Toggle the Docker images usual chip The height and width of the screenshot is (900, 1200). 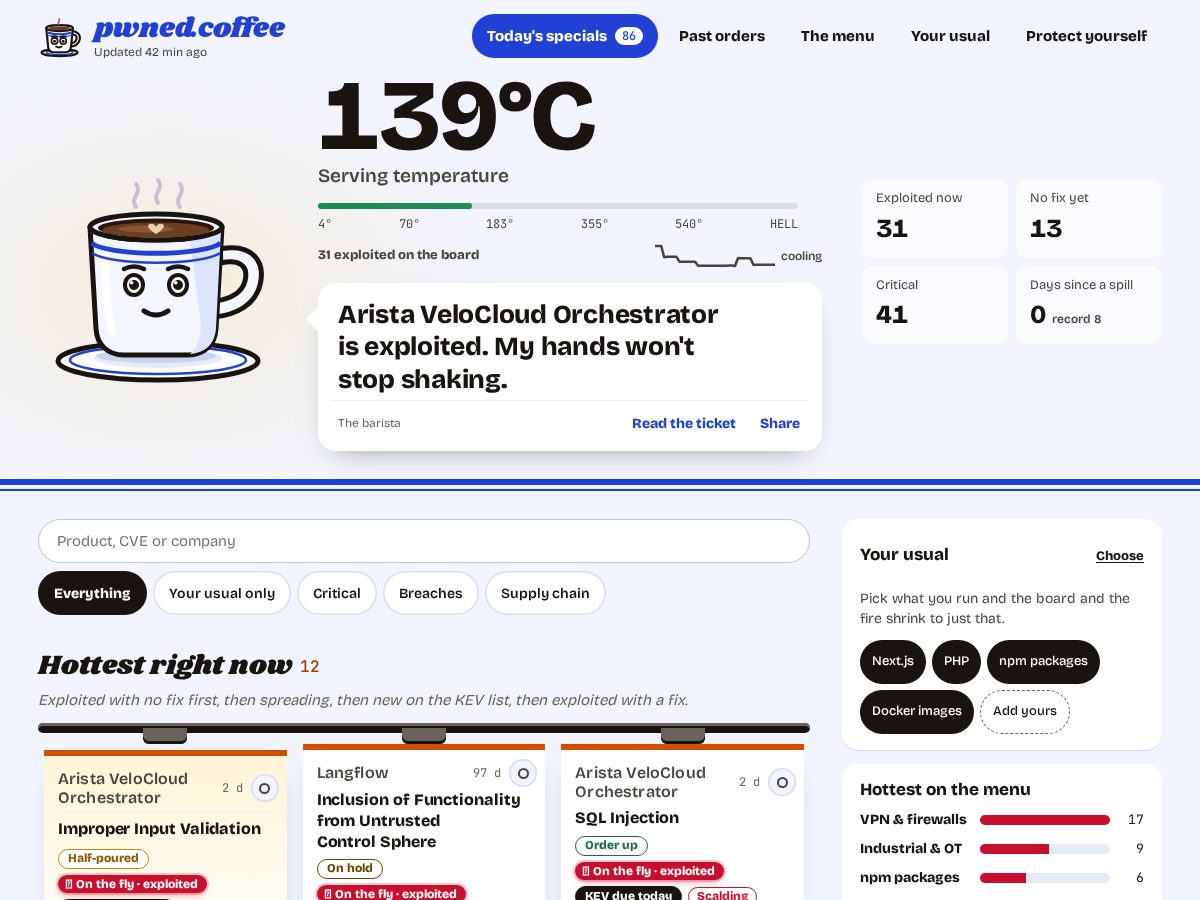coord(917,712)
